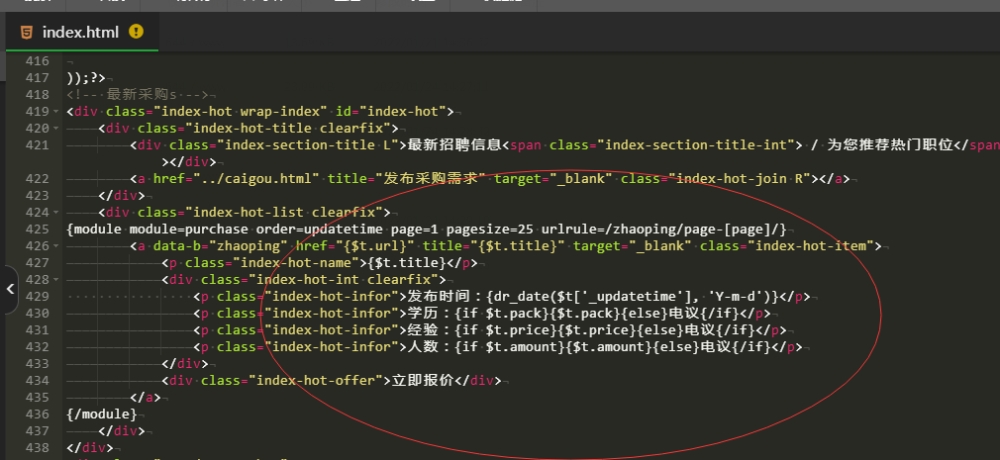Click {$t.price} output variable on line 431

[600, 330]
